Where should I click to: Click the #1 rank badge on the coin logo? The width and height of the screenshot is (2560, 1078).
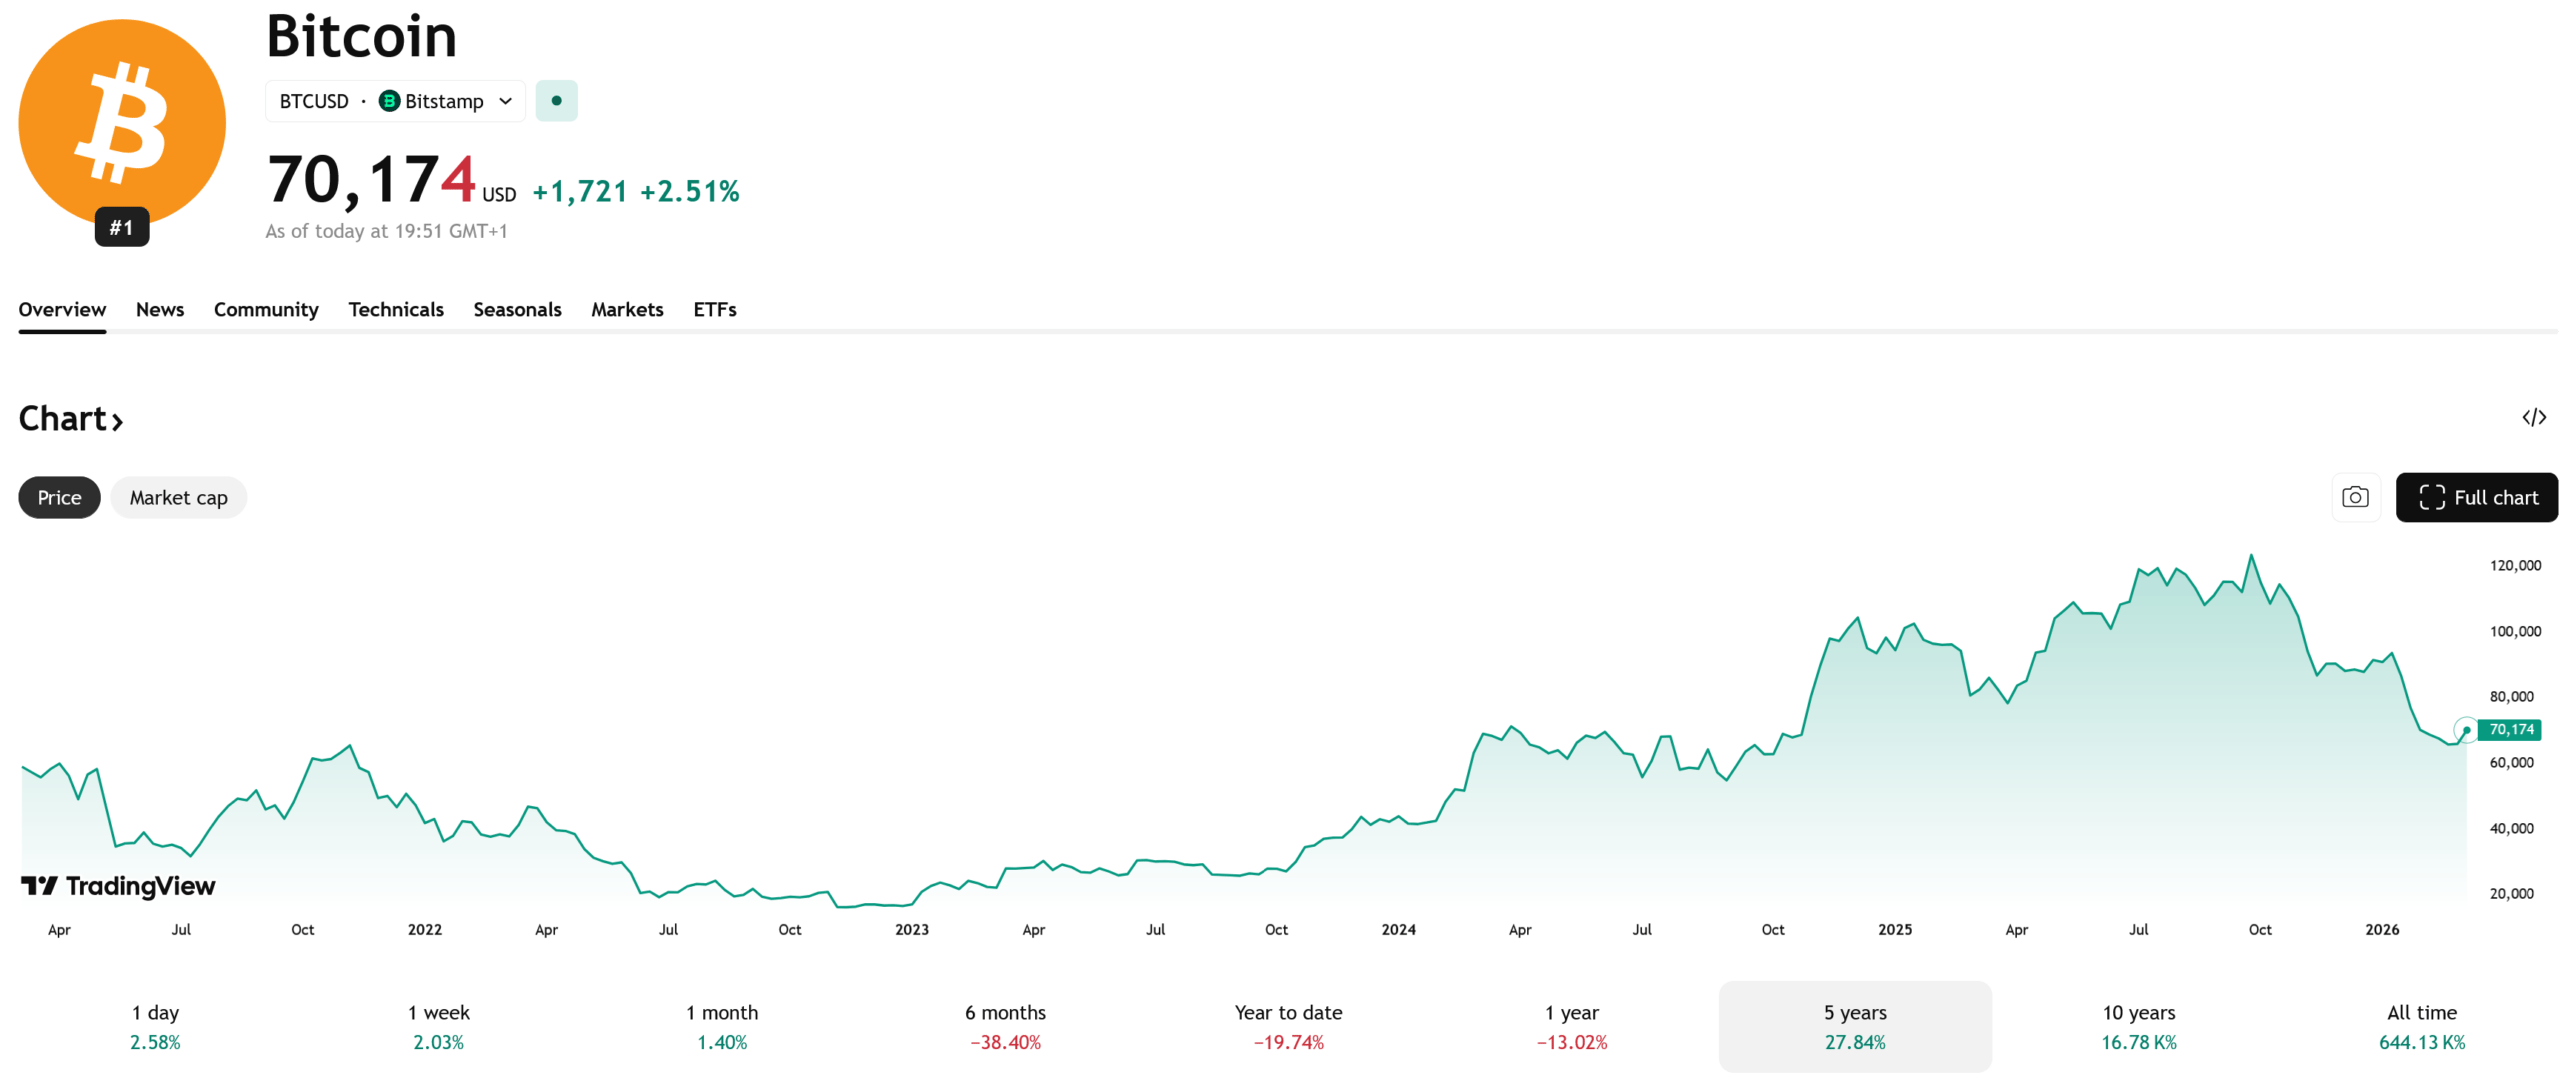tap(121, 227)
